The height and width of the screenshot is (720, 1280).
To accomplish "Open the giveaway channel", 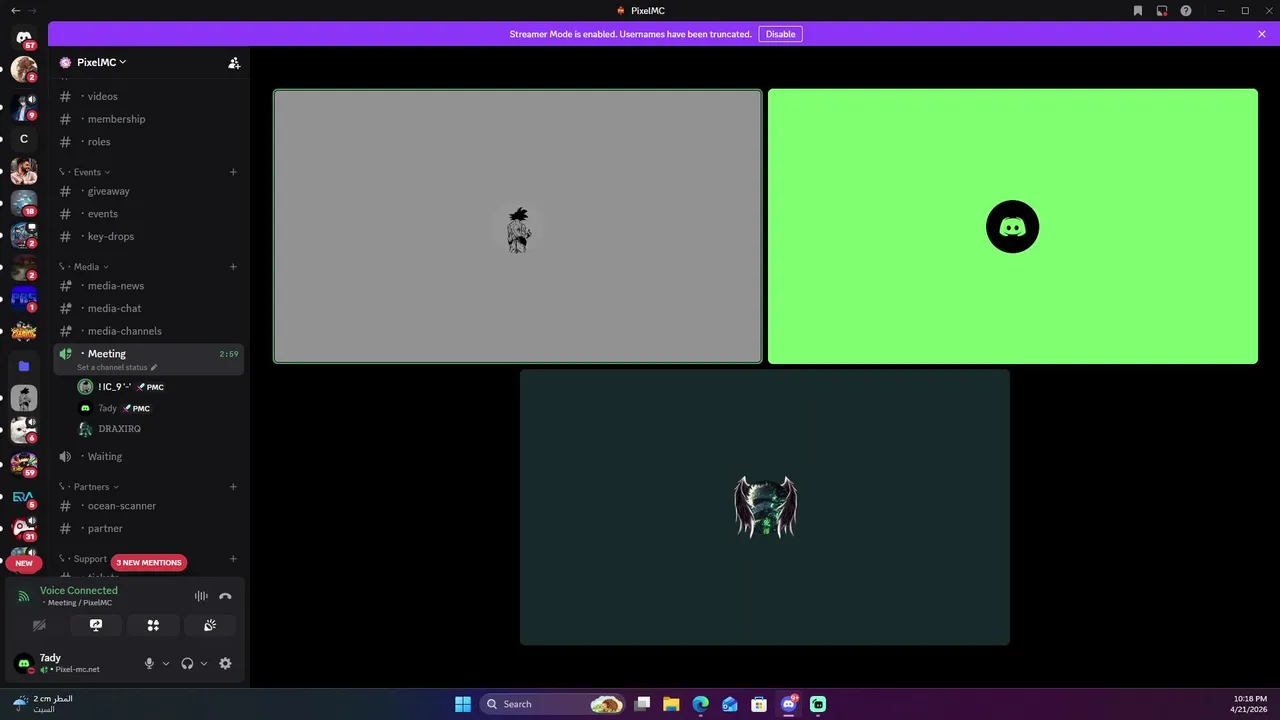I will pyautogui.click(x=148, y=191).
